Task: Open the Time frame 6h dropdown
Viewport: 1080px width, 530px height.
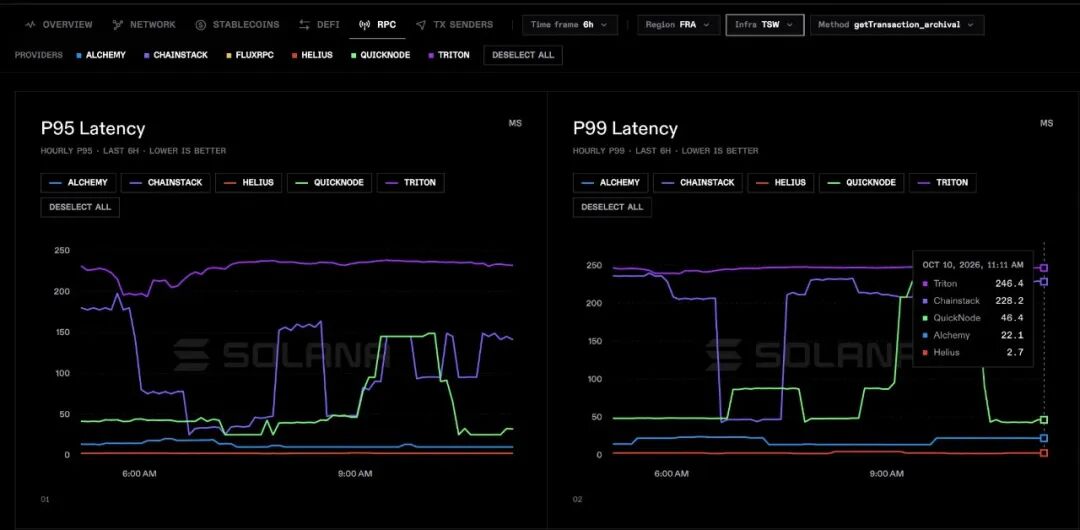Action: point(570,25)
